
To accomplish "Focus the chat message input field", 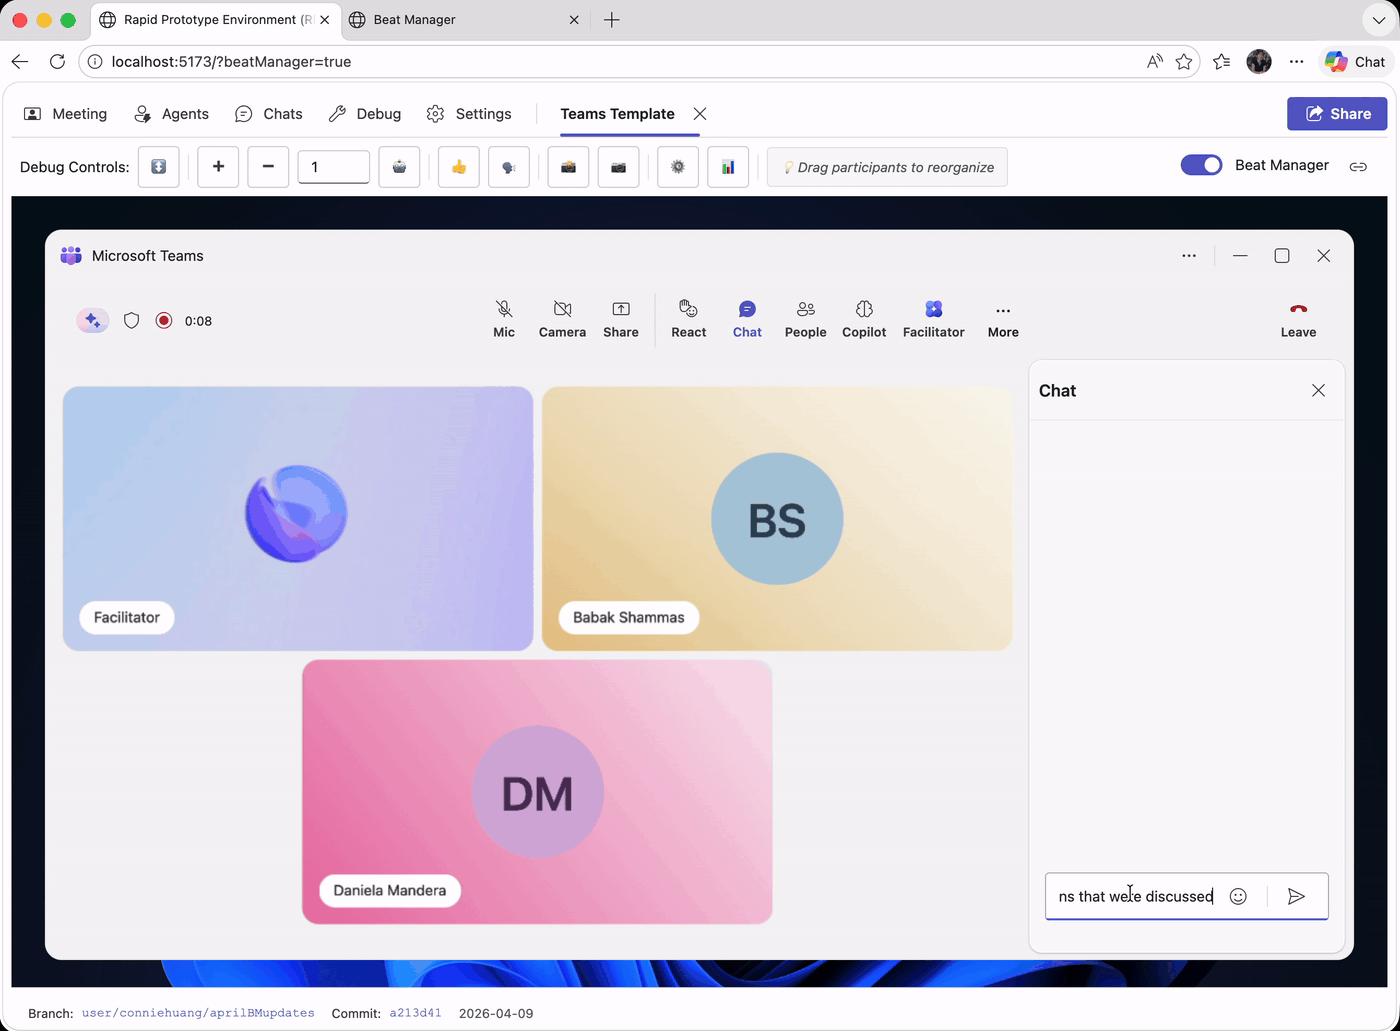I will coord(1136,896).
